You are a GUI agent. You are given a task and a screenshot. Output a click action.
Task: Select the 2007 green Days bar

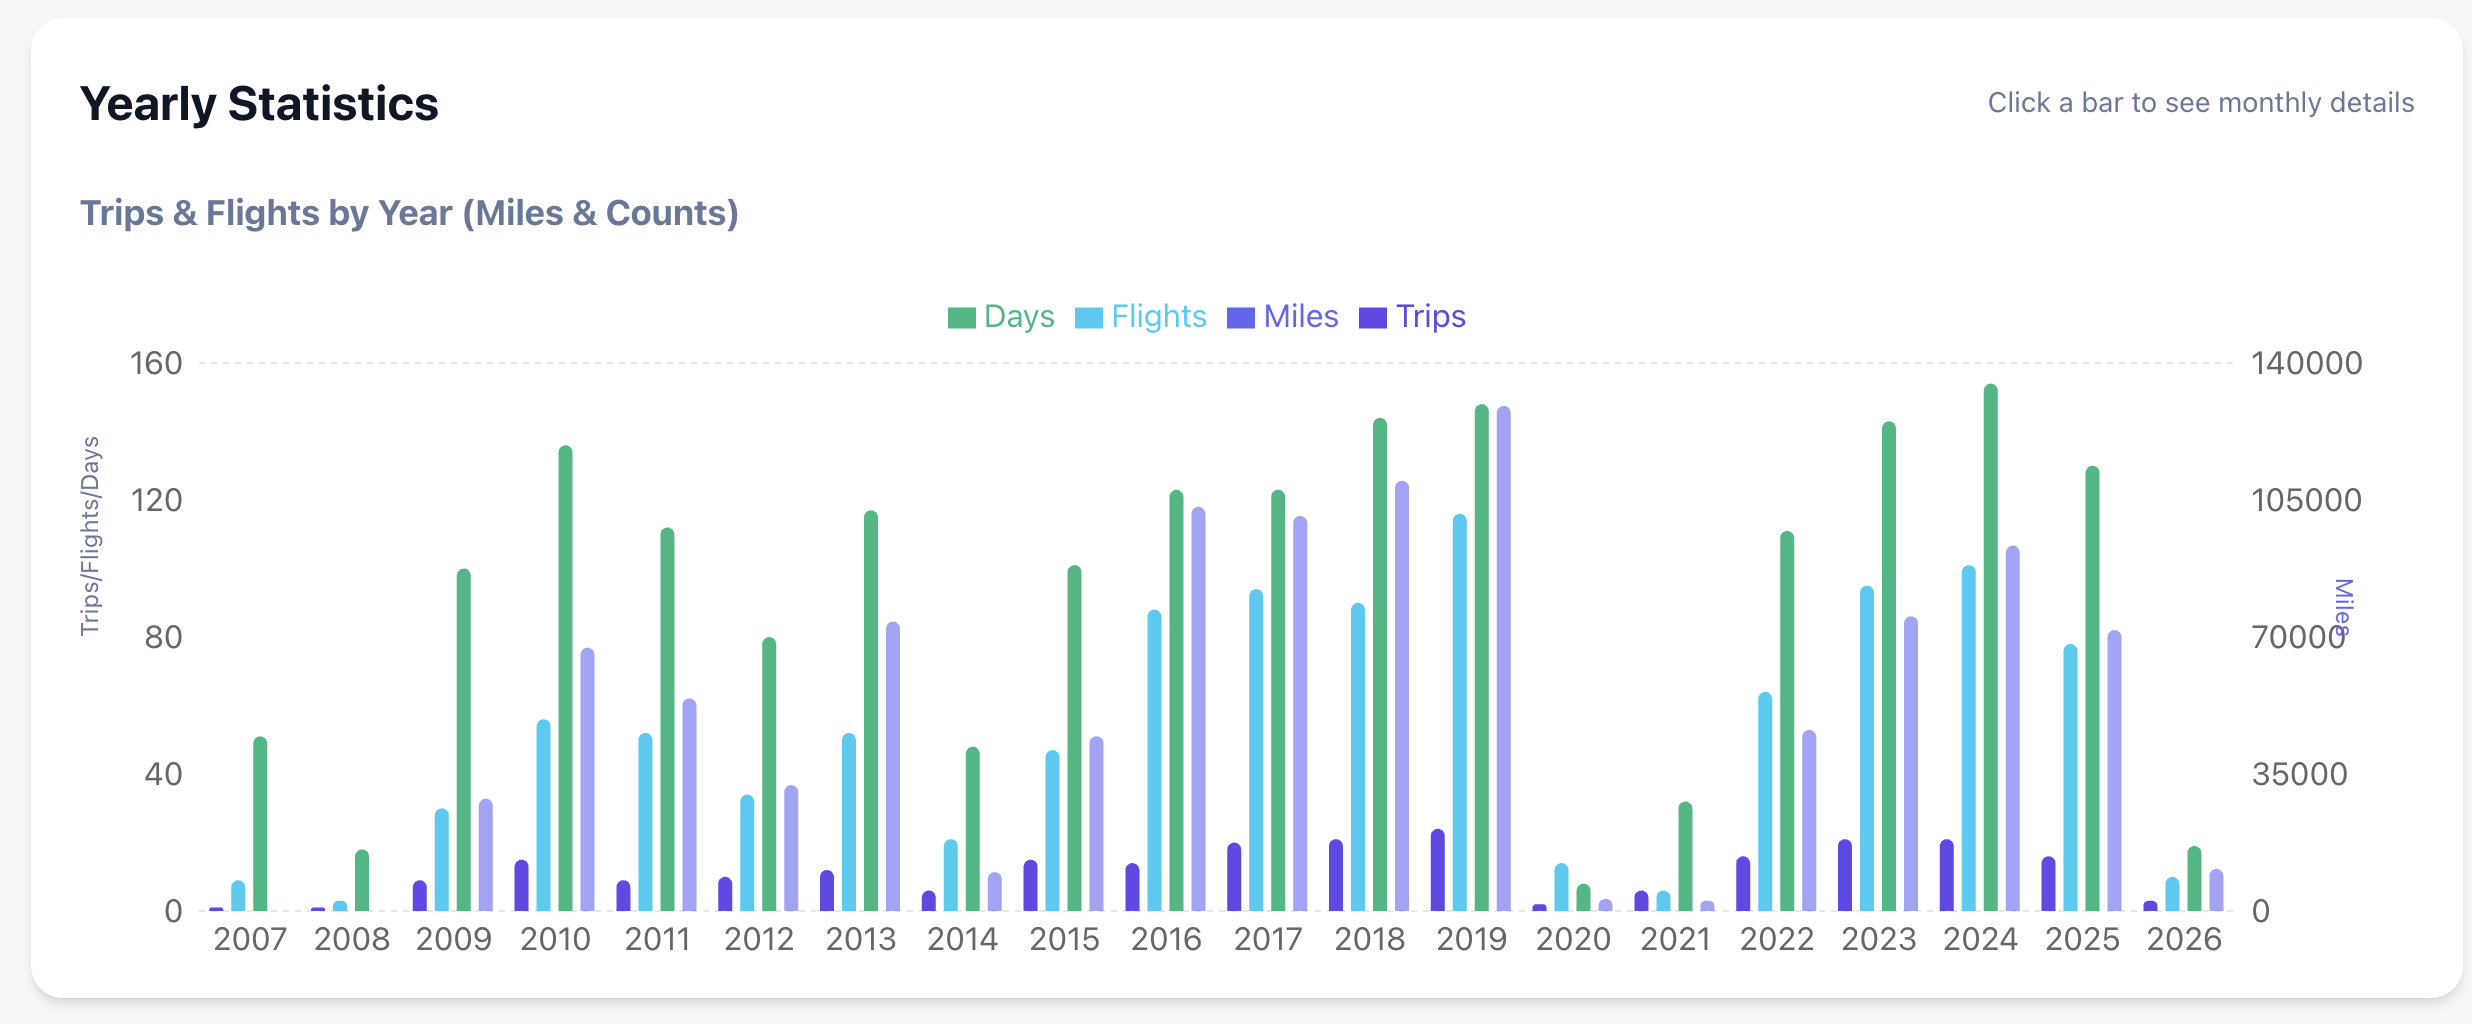click(x=260, y=824)
